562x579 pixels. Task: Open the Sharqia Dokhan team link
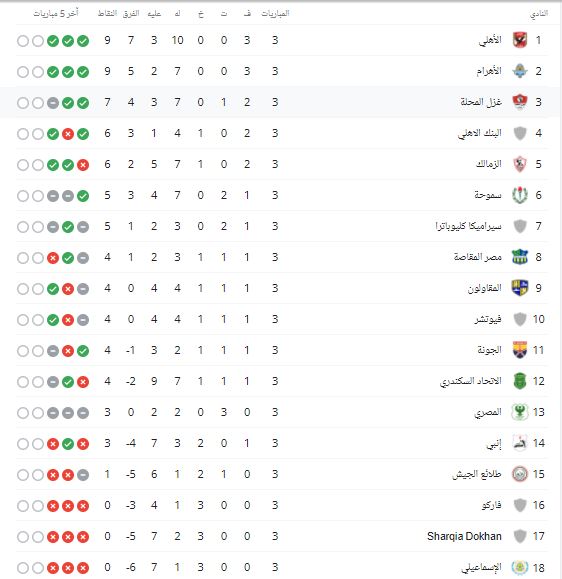[464, 536]
